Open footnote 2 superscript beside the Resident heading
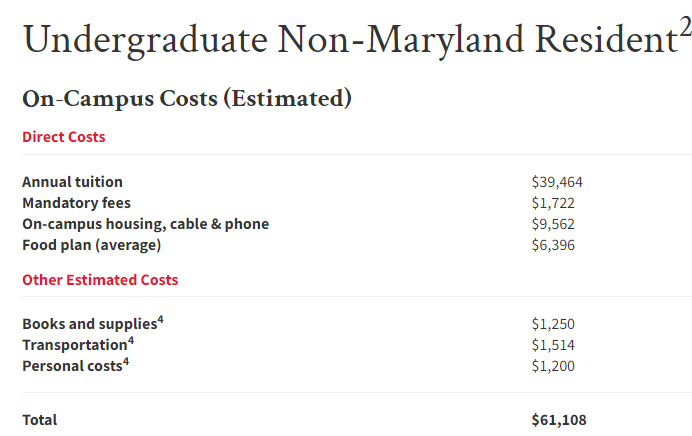 685,27
